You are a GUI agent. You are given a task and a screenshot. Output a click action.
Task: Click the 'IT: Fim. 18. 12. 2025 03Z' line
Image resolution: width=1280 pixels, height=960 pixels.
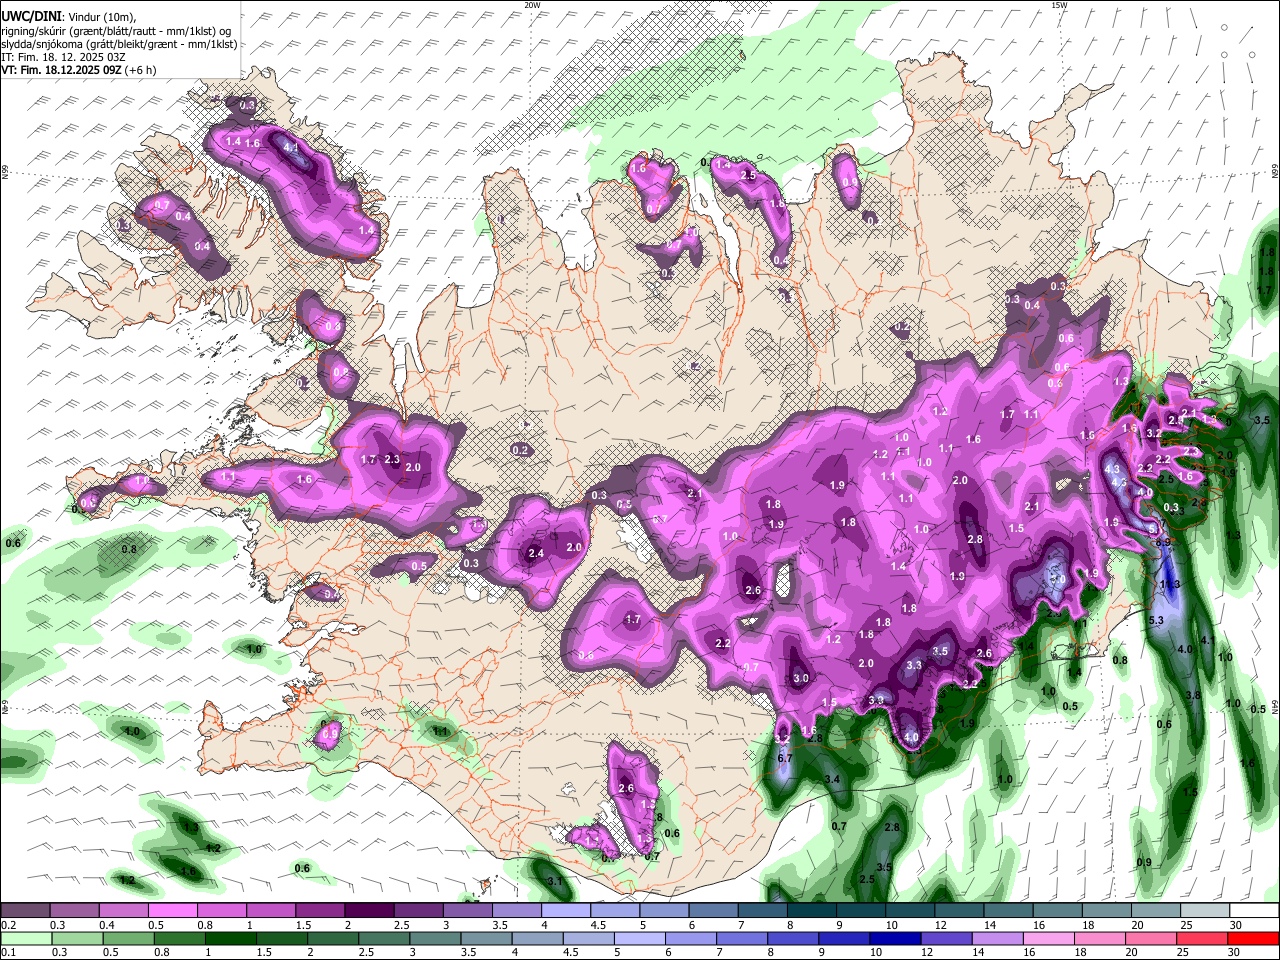coord(63,57)
